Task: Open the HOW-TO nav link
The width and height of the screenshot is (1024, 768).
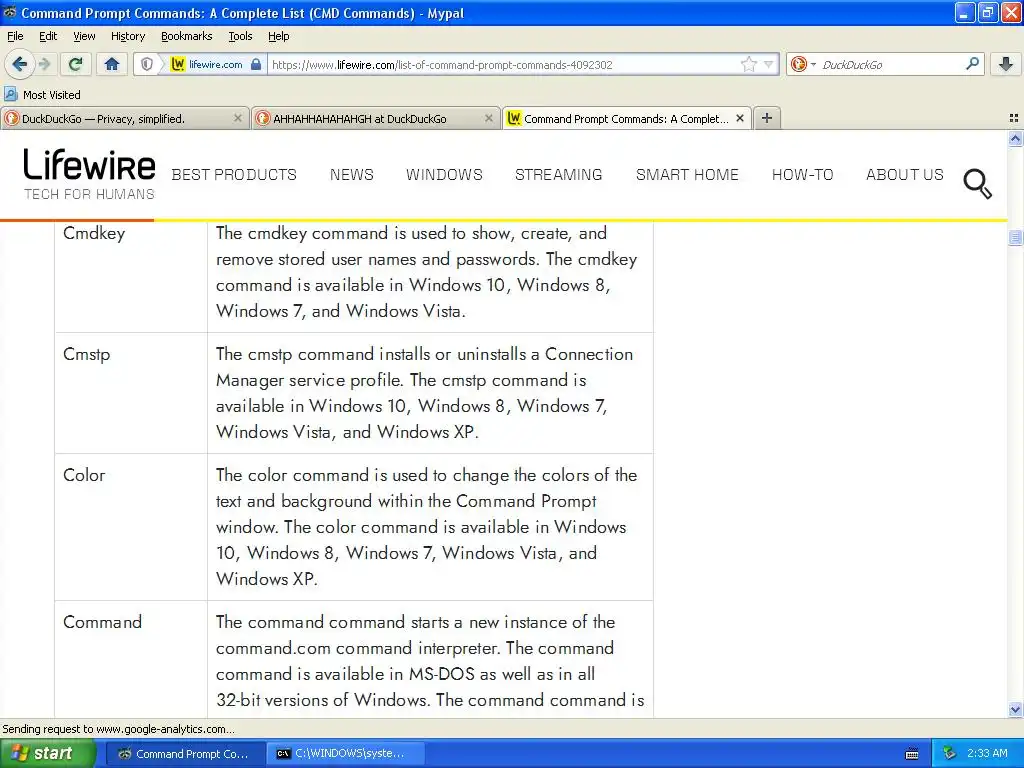Action: tap(803, 174)
